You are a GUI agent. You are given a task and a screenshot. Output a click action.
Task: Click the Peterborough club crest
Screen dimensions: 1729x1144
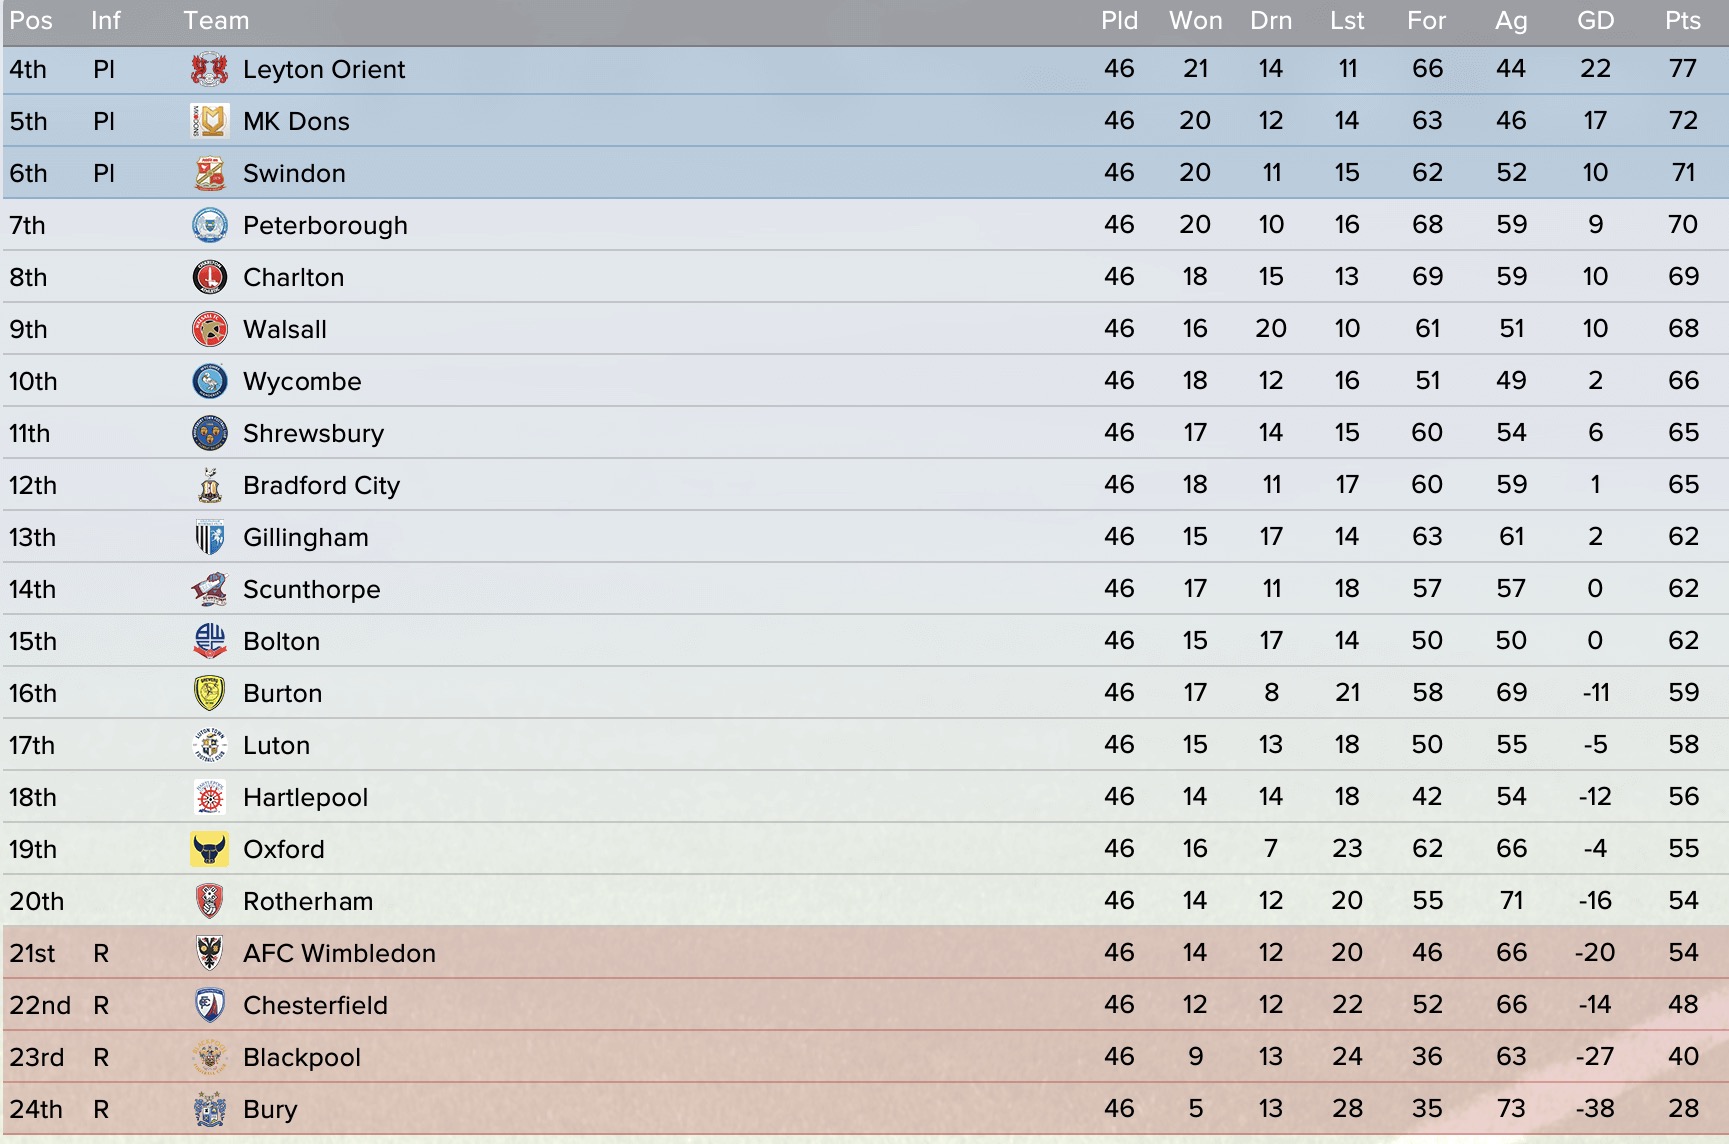[210, 225]
